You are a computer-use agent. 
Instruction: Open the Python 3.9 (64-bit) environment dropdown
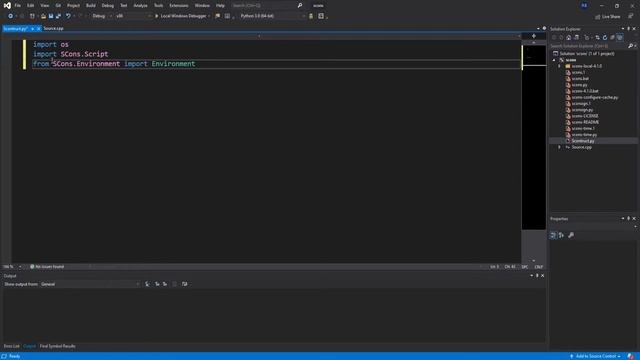point(272,16)
